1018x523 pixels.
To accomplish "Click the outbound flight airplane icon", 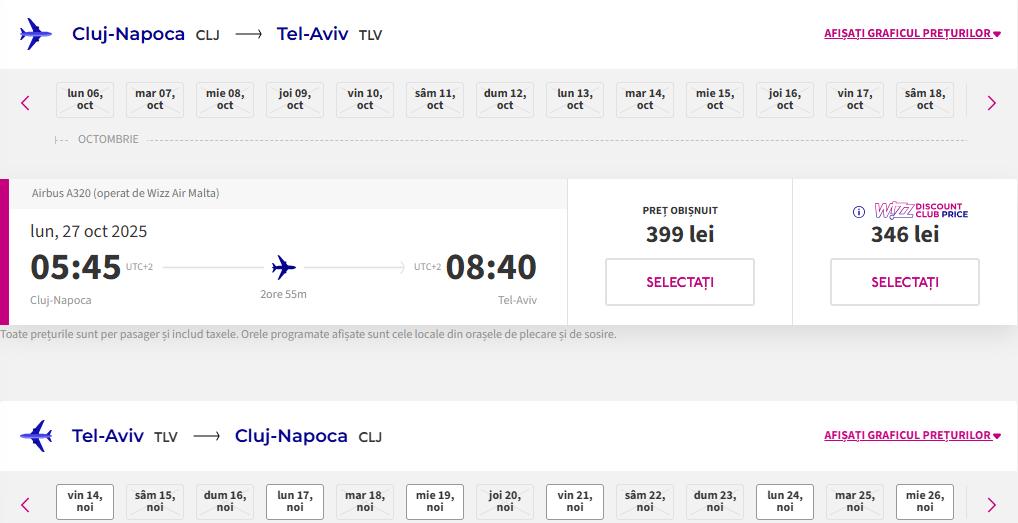I will pyautogui.click(x=35, y=34).
